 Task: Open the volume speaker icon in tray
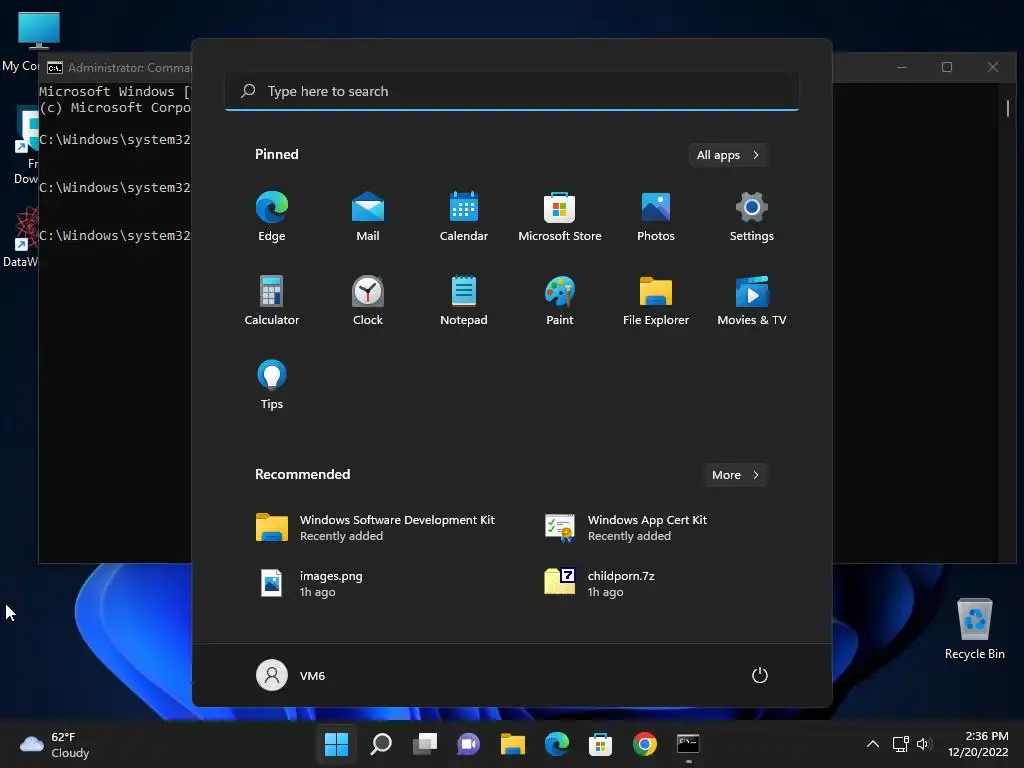(x=923, y=744)
